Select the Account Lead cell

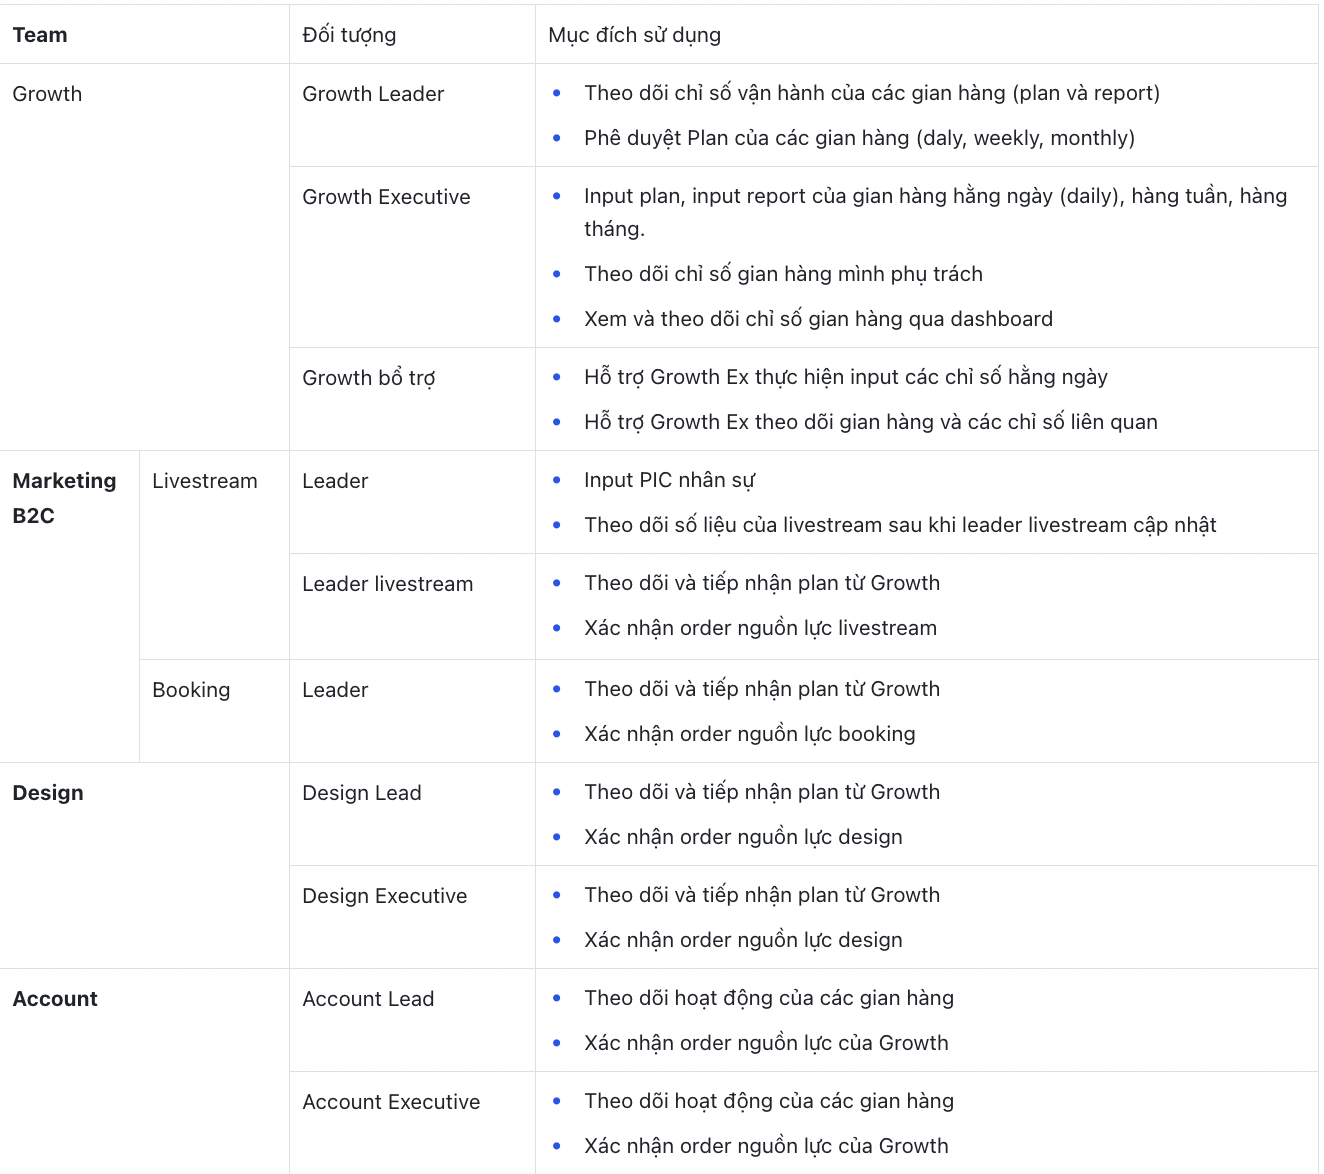click(368, 999)
